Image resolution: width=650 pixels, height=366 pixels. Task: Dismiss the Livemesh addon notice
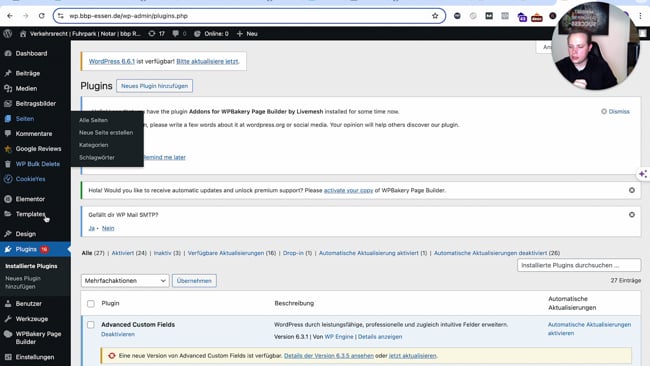(616, 111)
